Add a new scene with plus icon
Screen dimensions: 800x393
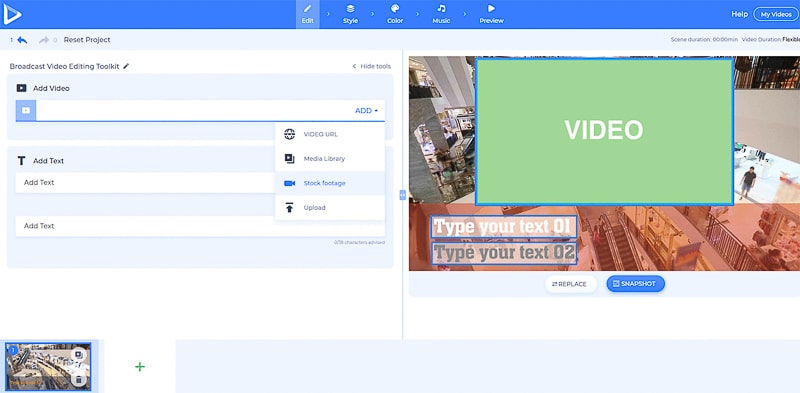click(140, 366)
